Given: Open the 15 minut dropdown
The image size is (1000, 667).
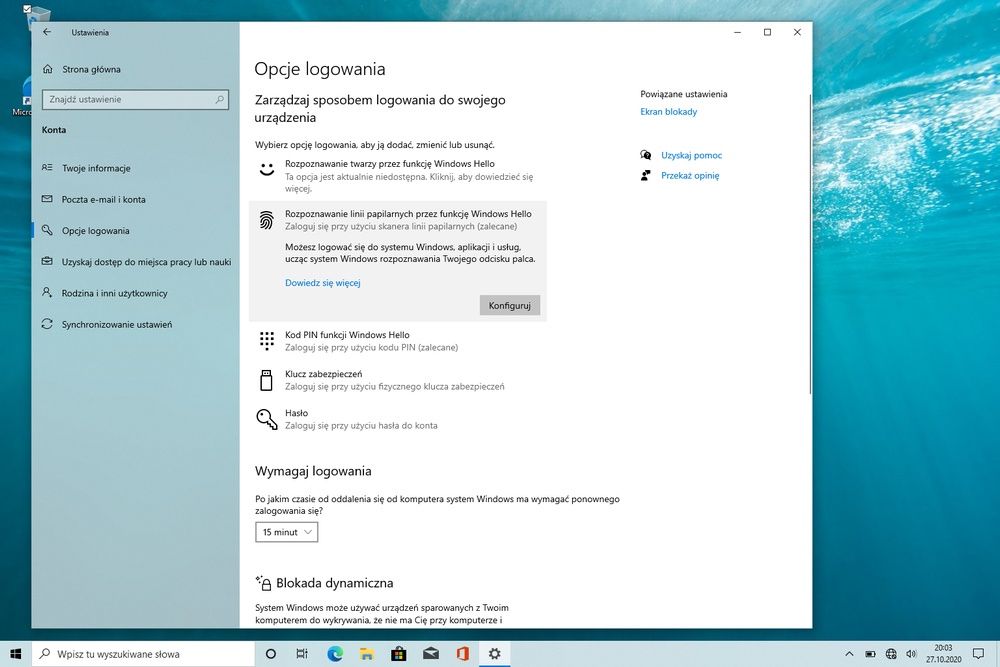Looking at the screenshot, I should (286, 532).
